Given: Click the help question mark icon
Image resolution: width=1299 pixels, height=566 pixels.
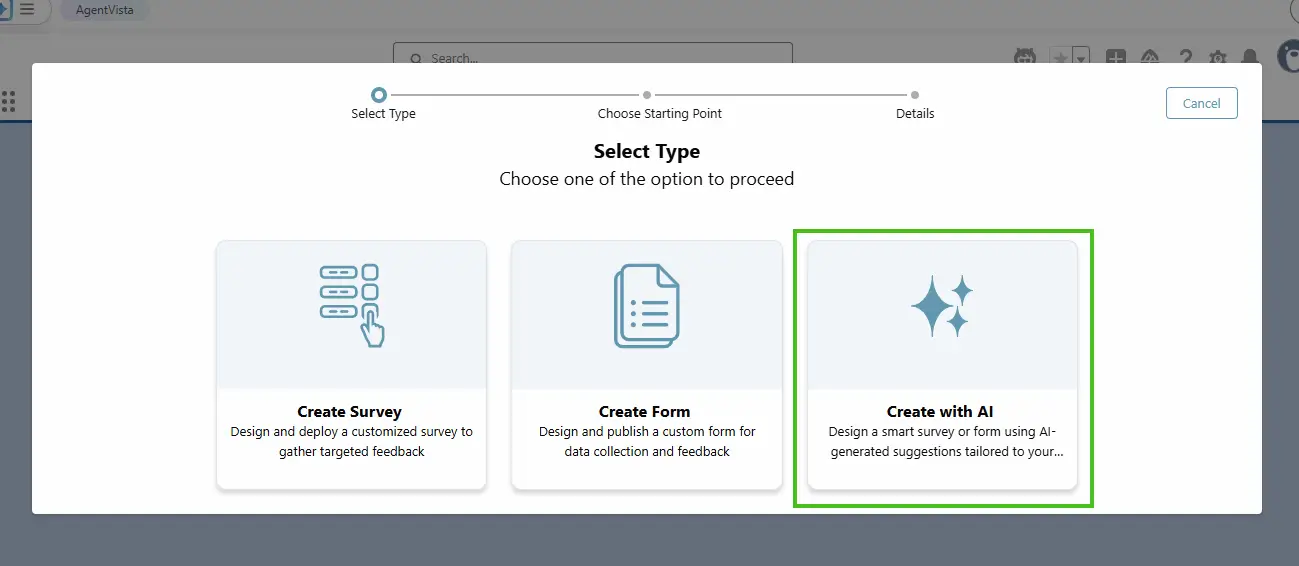Looking at the screenshot, I should 1185,58.
